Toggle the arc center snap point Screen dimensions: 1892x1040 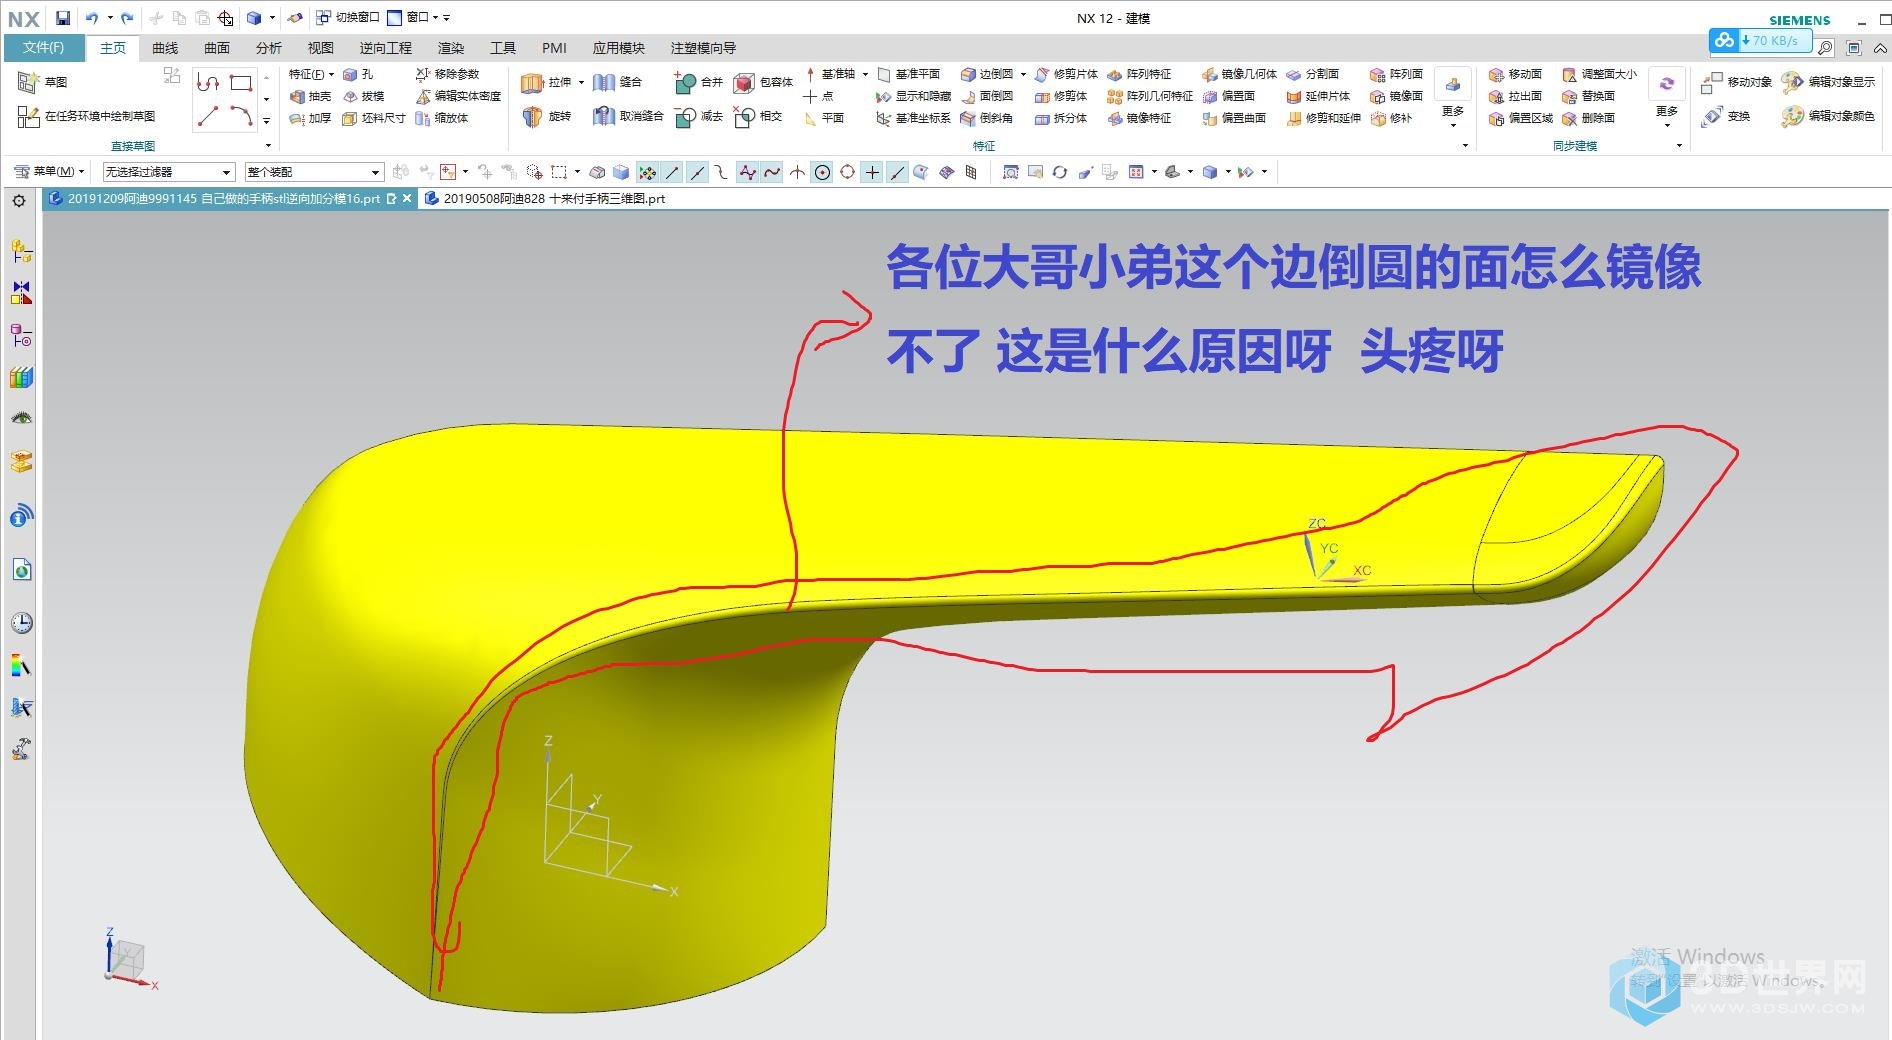(822, 172)
